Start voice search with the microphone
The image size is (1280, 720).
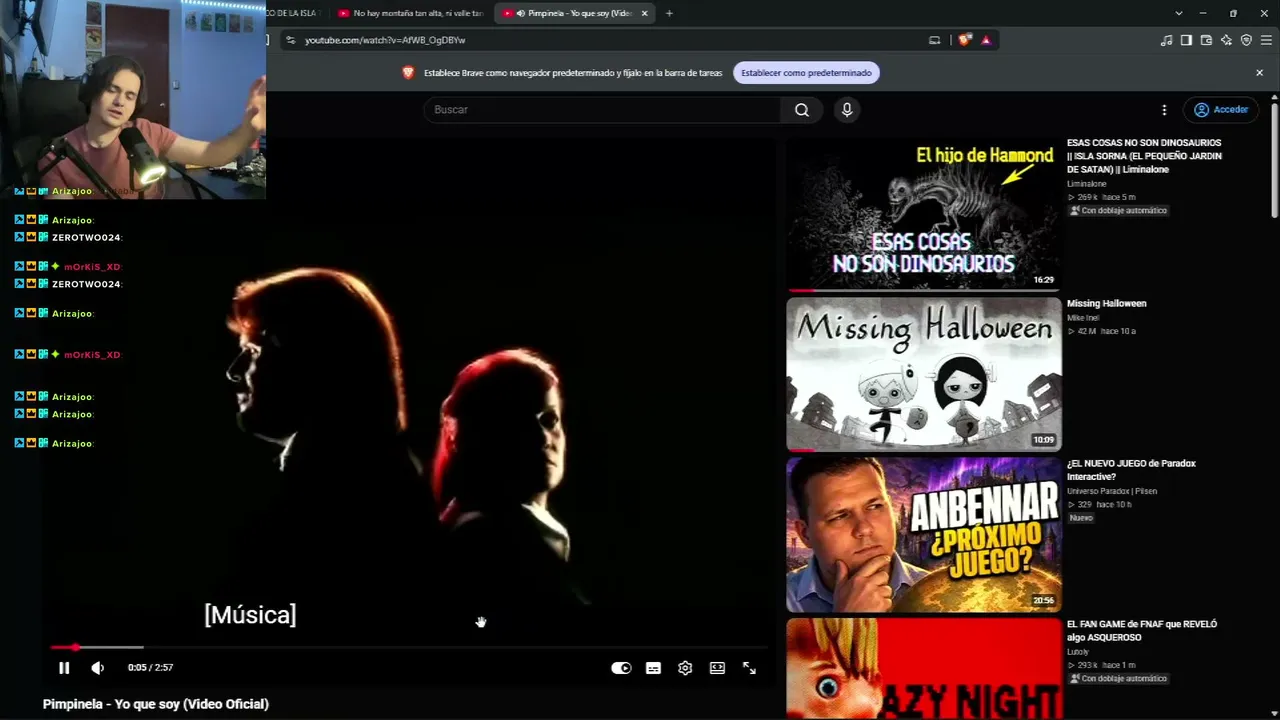coord(847,110)
